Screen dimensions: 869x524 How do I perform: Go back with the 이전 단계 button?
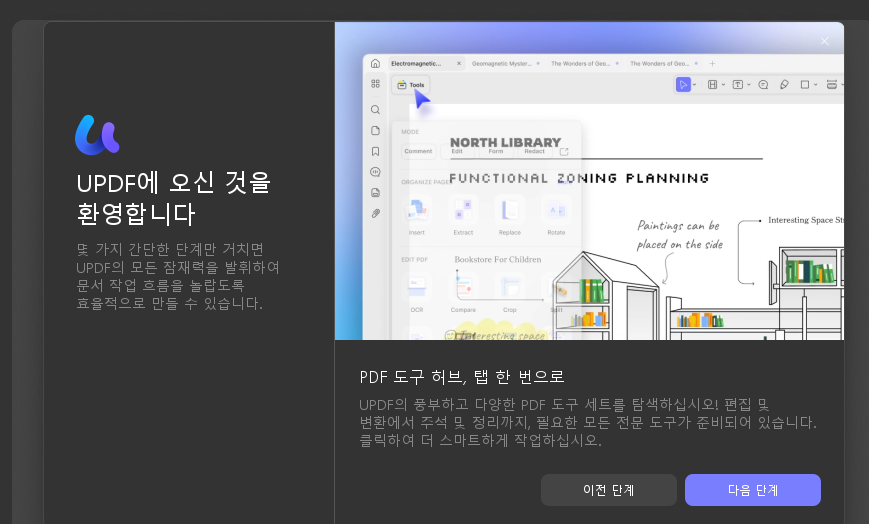click(x=609, y=490)
